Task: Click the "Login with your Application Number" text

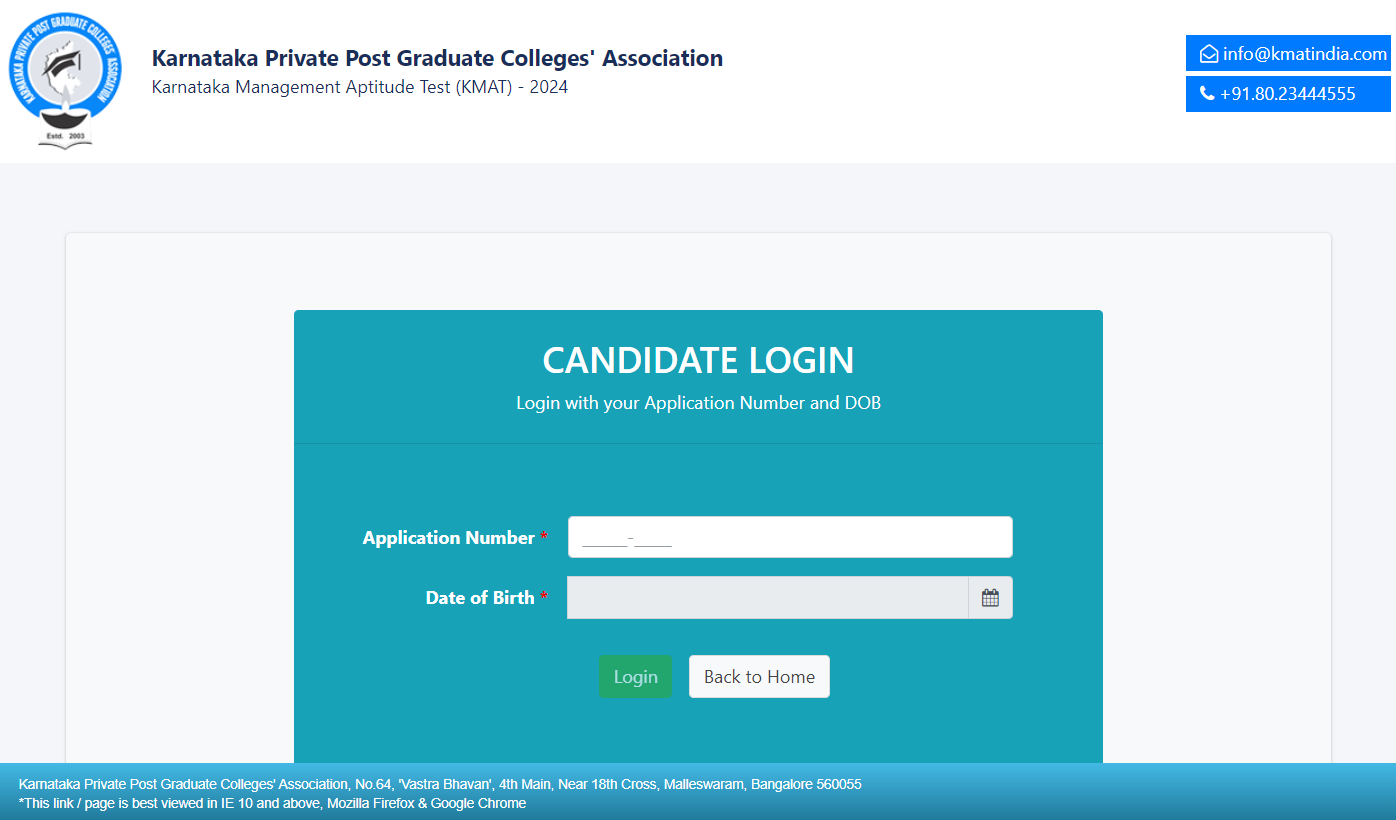Action: [x=698, y=403]
